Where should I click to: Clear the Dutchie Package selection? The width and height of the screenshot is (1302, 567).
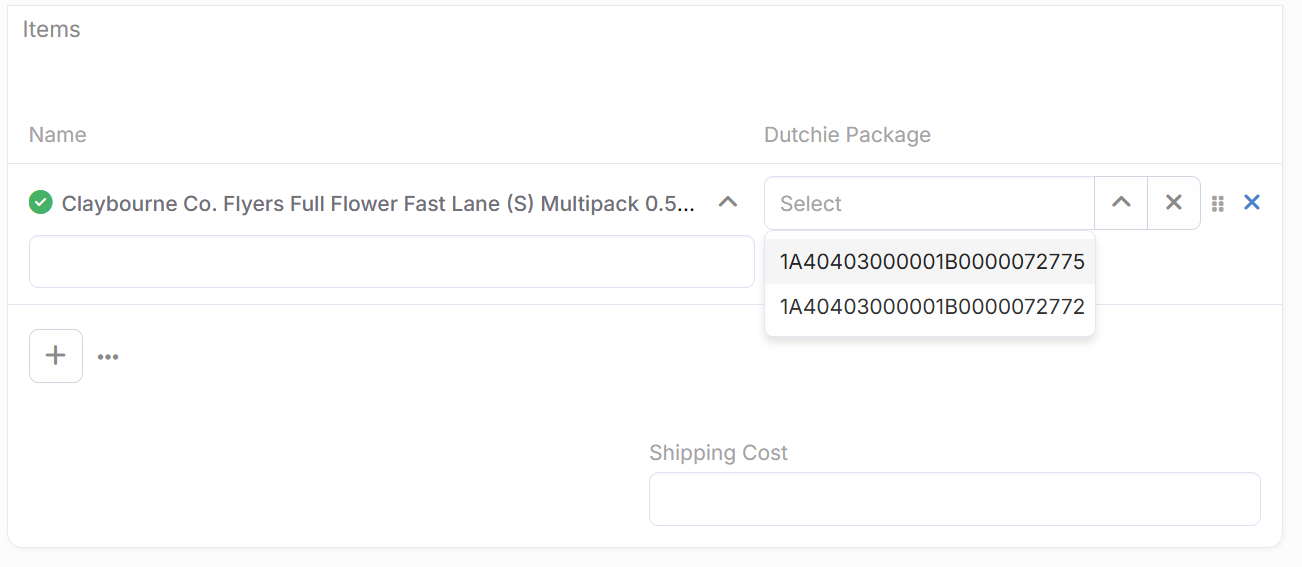pos(1173,203)
